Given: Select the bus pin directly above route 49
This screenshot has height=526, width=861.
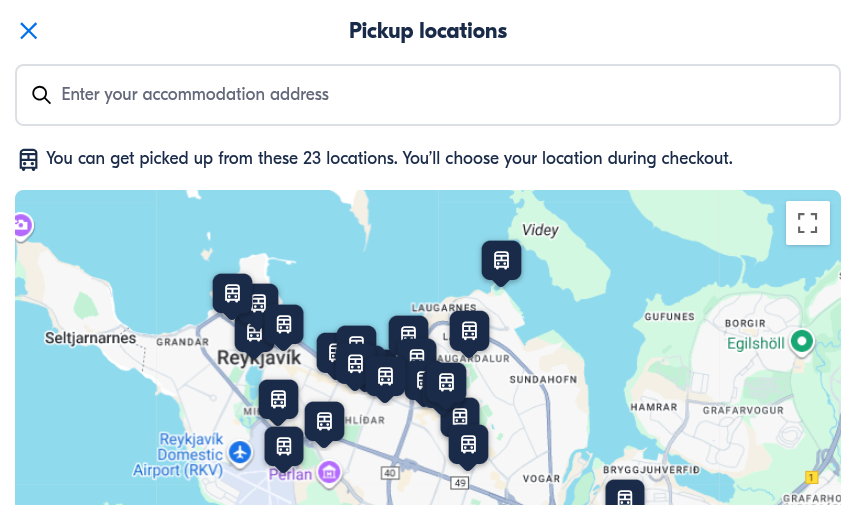Looking at the screenshot, I should pyautogui.click(x=468, y=444).
